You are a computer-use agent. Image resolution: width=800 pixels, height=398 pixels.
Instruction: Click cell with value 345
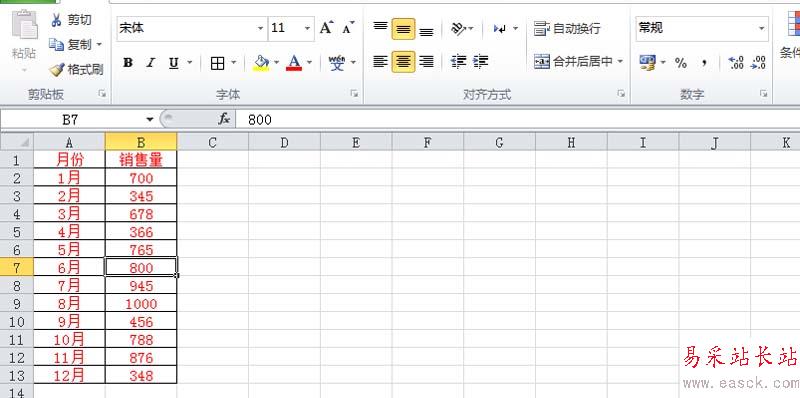(141, 196)
